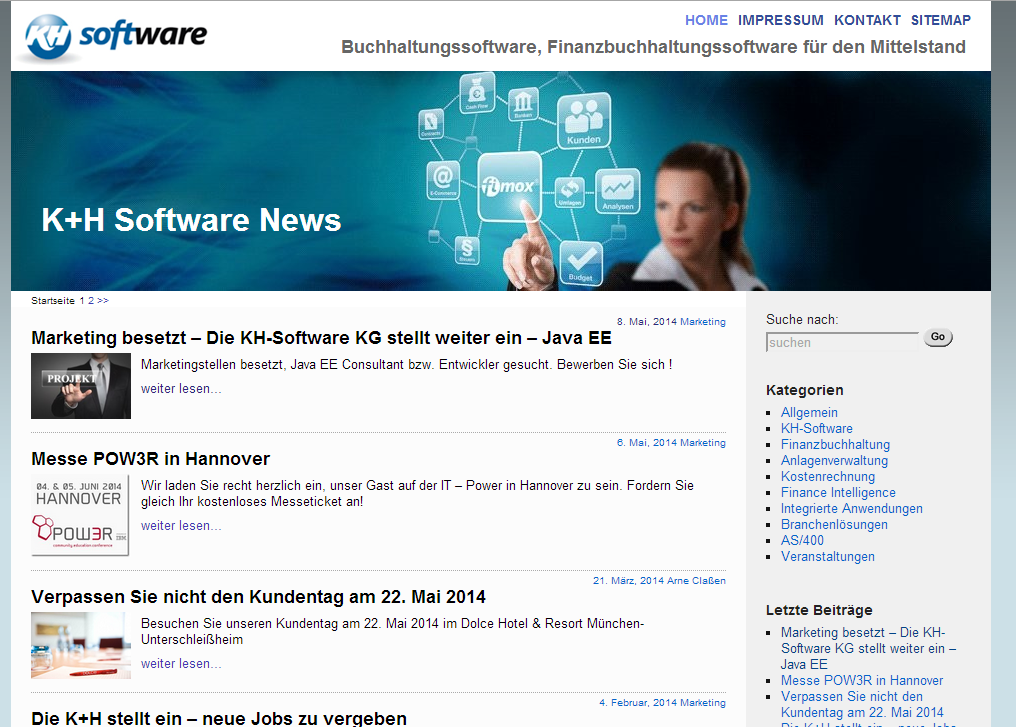Go to the KONTAKT page
Screen dimensions: 1016x727
click(868, 20)
